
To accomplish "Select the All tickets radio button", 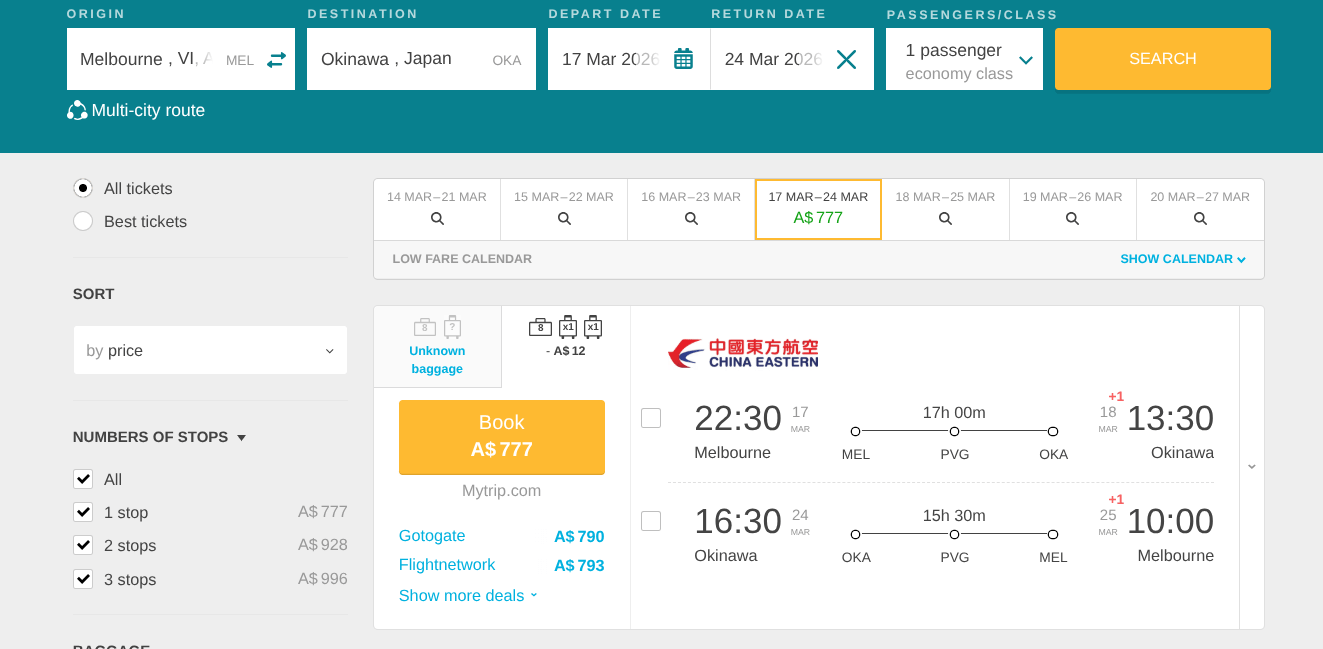I will pos(83,188).
